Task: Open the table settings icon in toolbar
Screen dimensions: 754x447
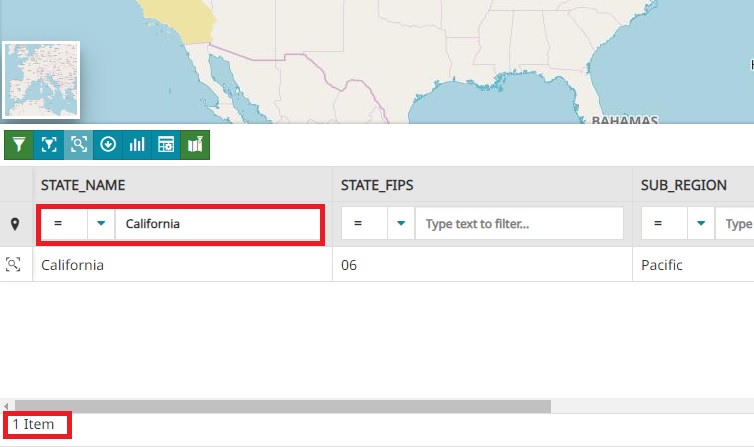Action: point(167,145)
